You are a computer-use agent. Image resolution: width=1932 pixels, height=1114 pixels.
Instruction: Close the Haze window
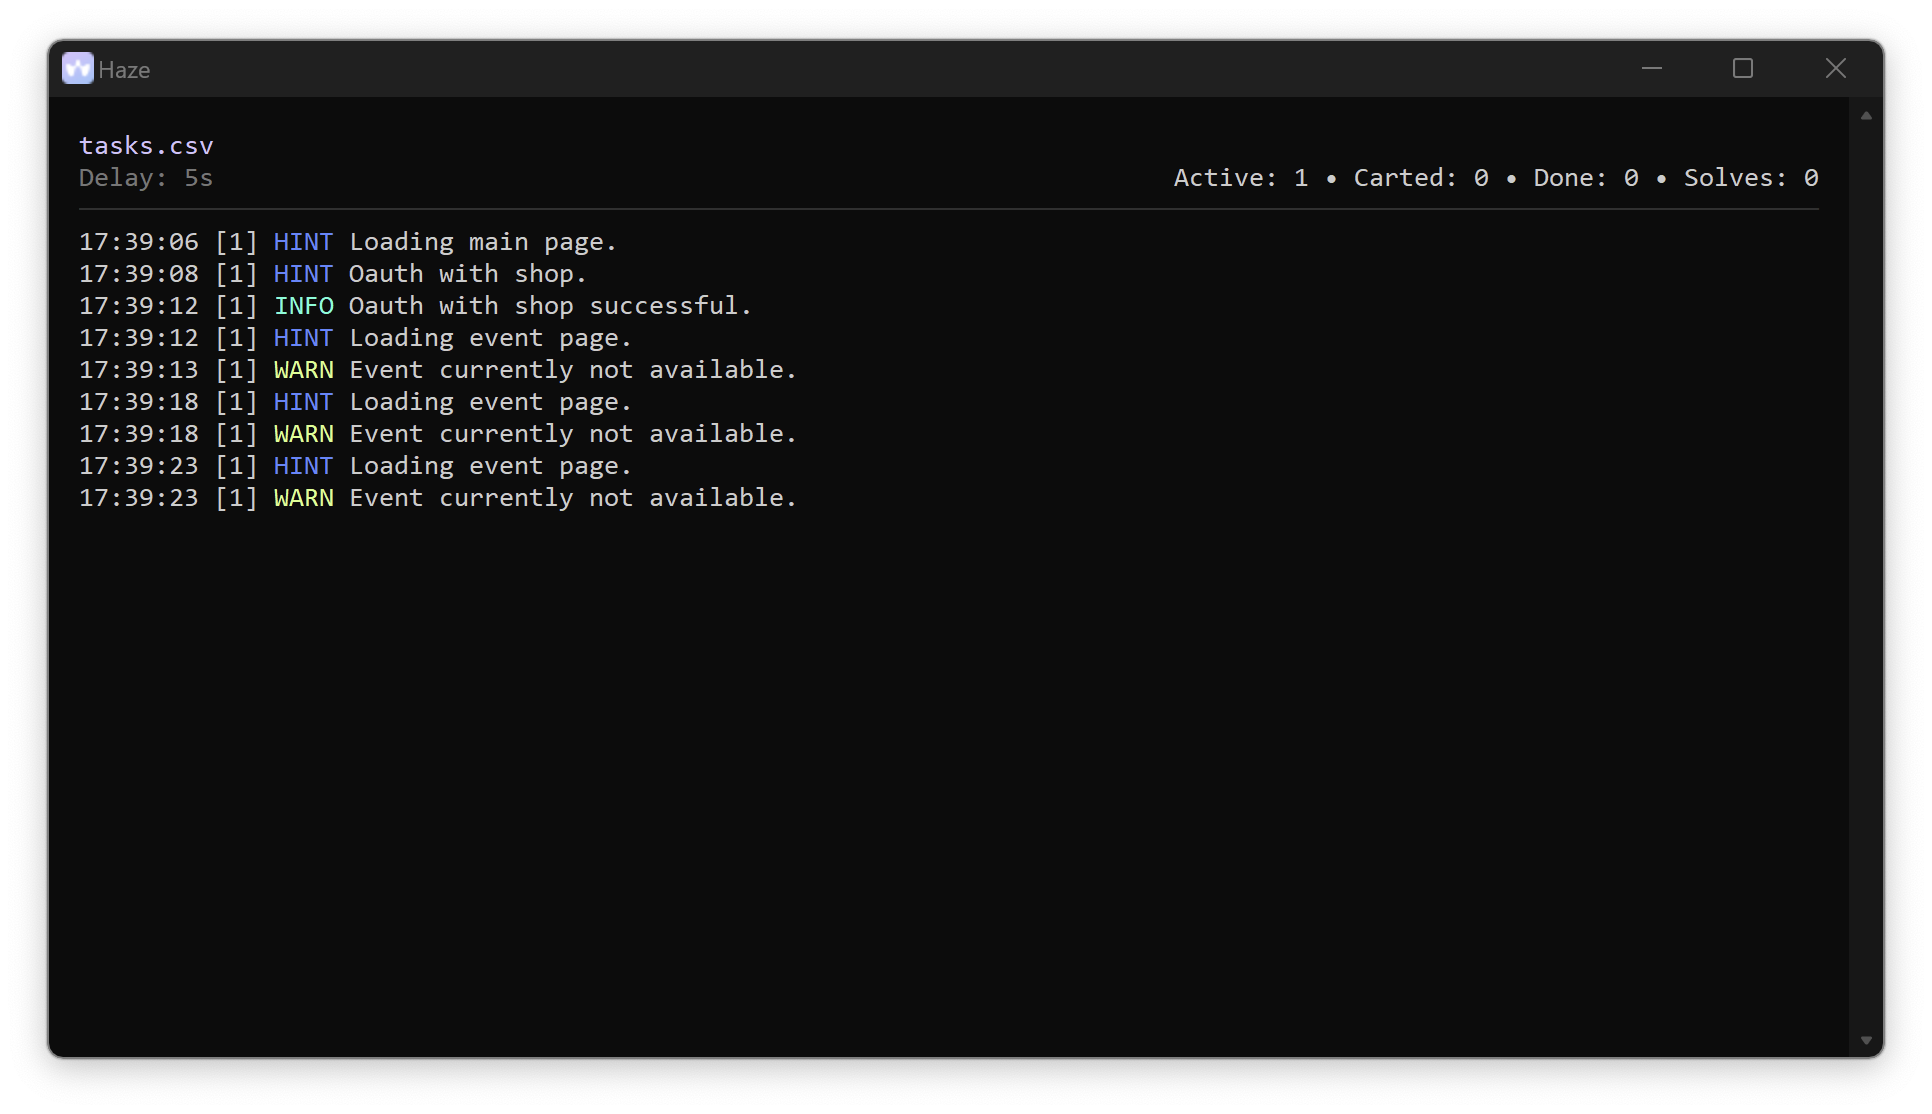[x=1836, y=68]
